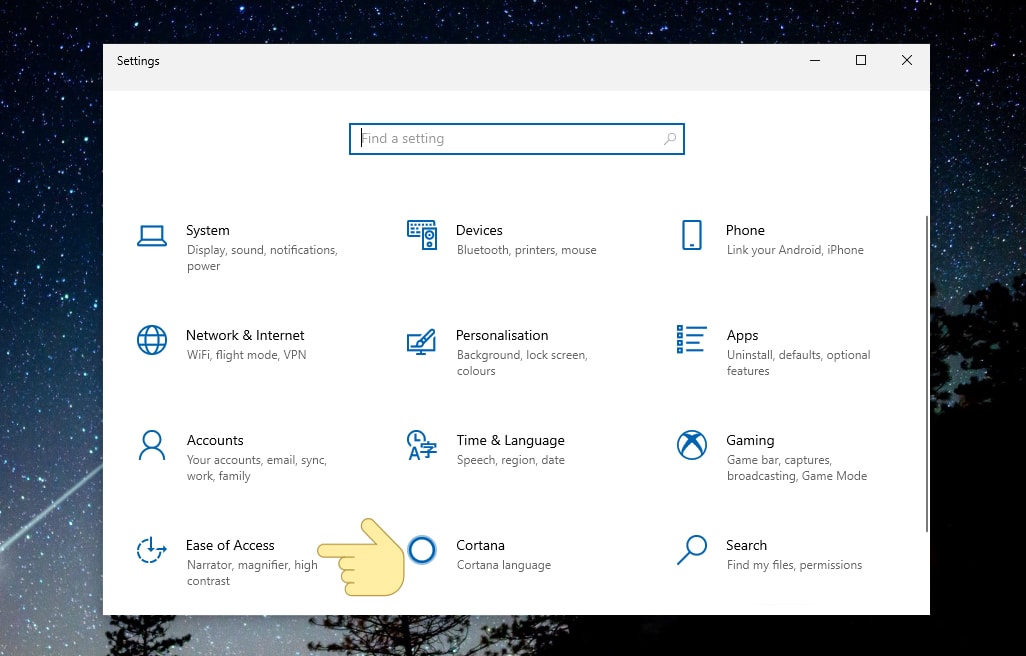Click 'Speech, region, date' description
This screenshot has height=656, width=1026.
(510, 460)
